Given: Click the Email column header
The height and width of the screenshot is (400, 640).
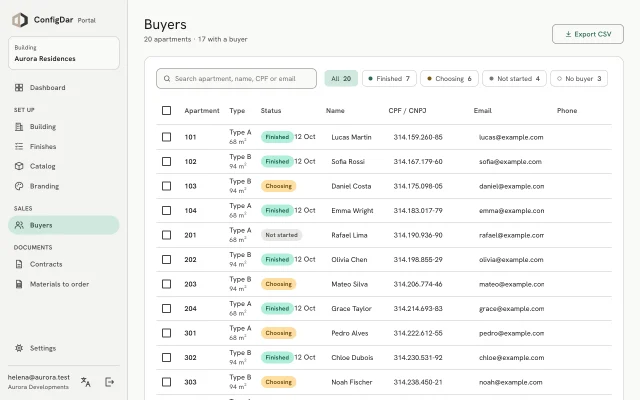Looking at the screenshot, I should 482,111.
